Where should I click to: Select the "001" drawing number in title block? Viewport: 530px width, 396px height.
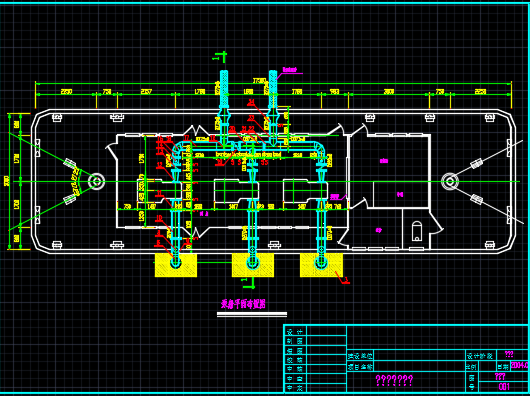click(x=504, y=387)
